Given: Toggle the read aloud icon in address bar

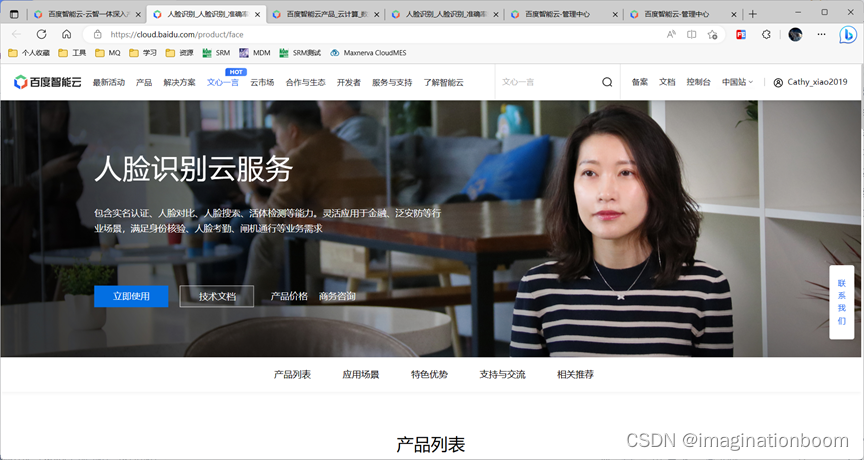Looking at the screenshot, I should 671,34.
